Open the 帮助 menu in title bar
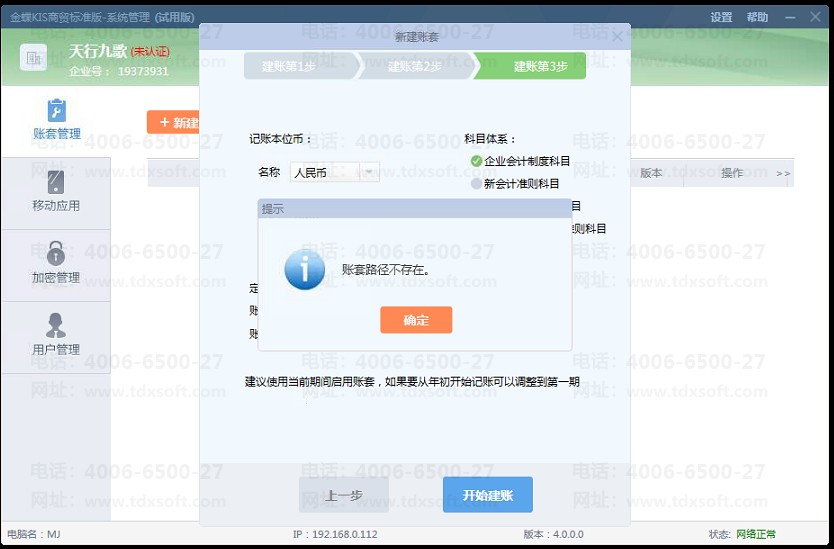 pyautogui.click(x=757, y=18)
